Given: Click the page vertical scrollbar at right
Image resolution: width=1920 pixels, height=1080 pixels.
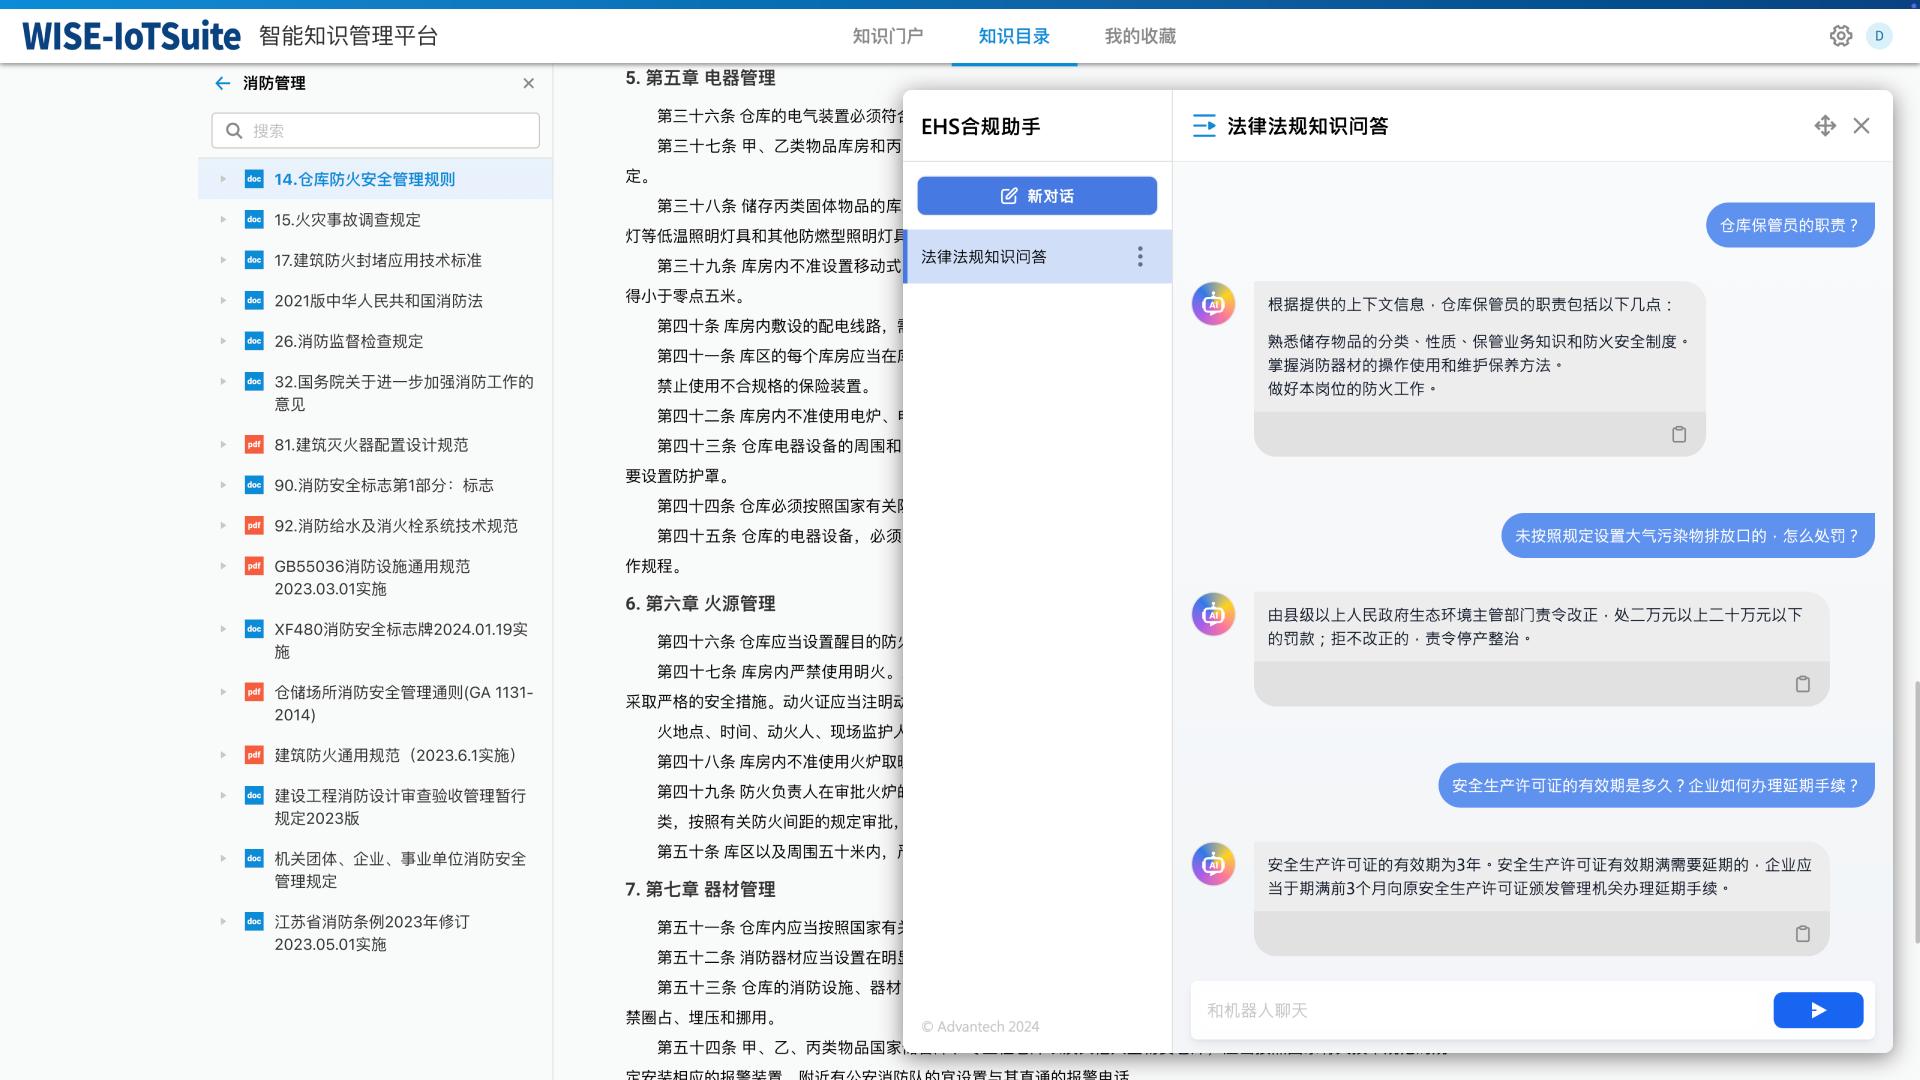Looking at the screenshot, I should [1916, 811].
